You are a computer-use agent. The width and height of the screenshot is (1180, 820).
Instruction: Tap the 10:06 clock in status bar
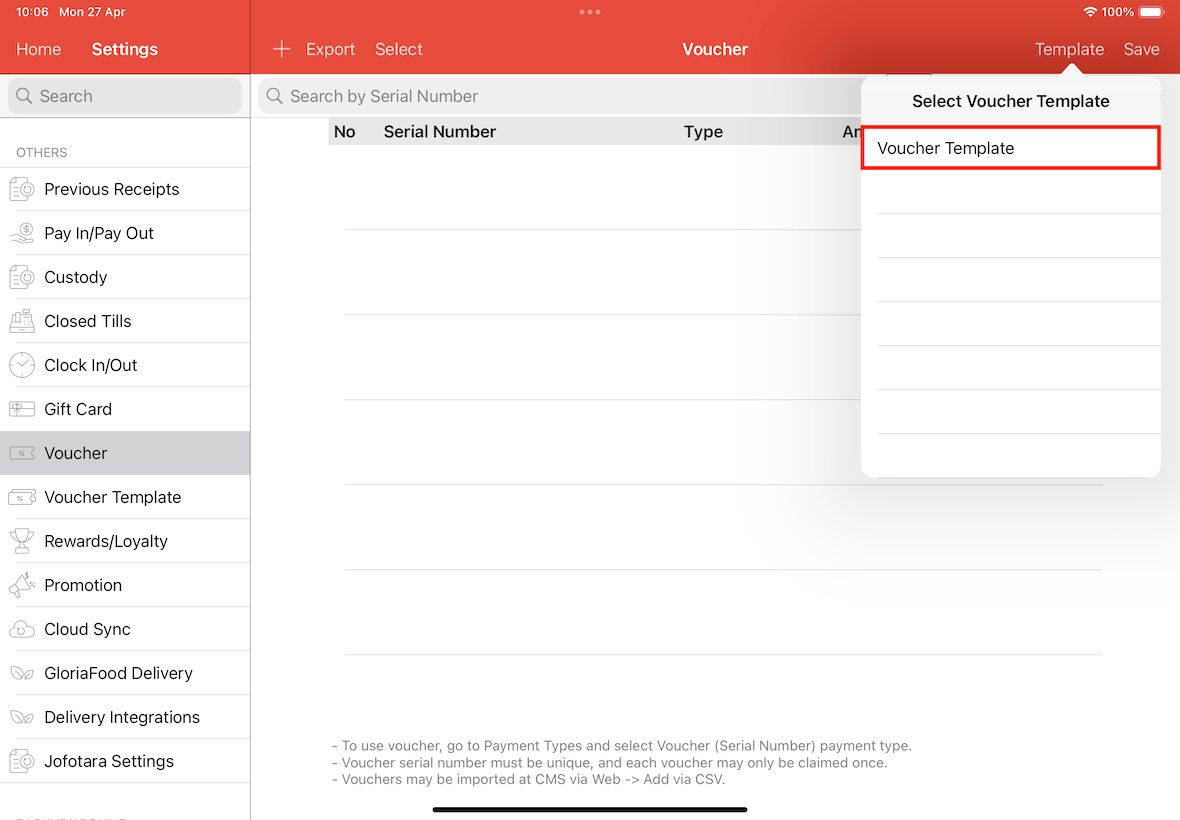(x=32, y=12)
